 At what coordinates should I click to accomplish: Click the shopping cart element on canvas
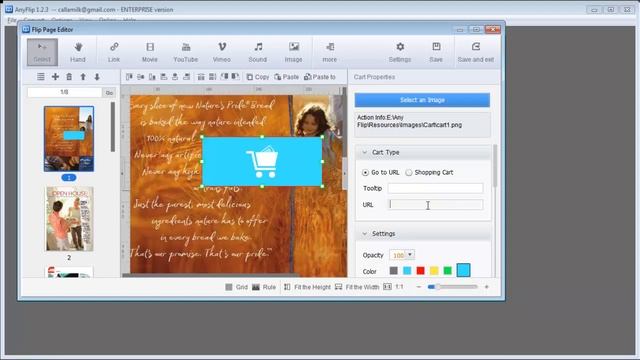pyautogui.click(x=262, y=162)
